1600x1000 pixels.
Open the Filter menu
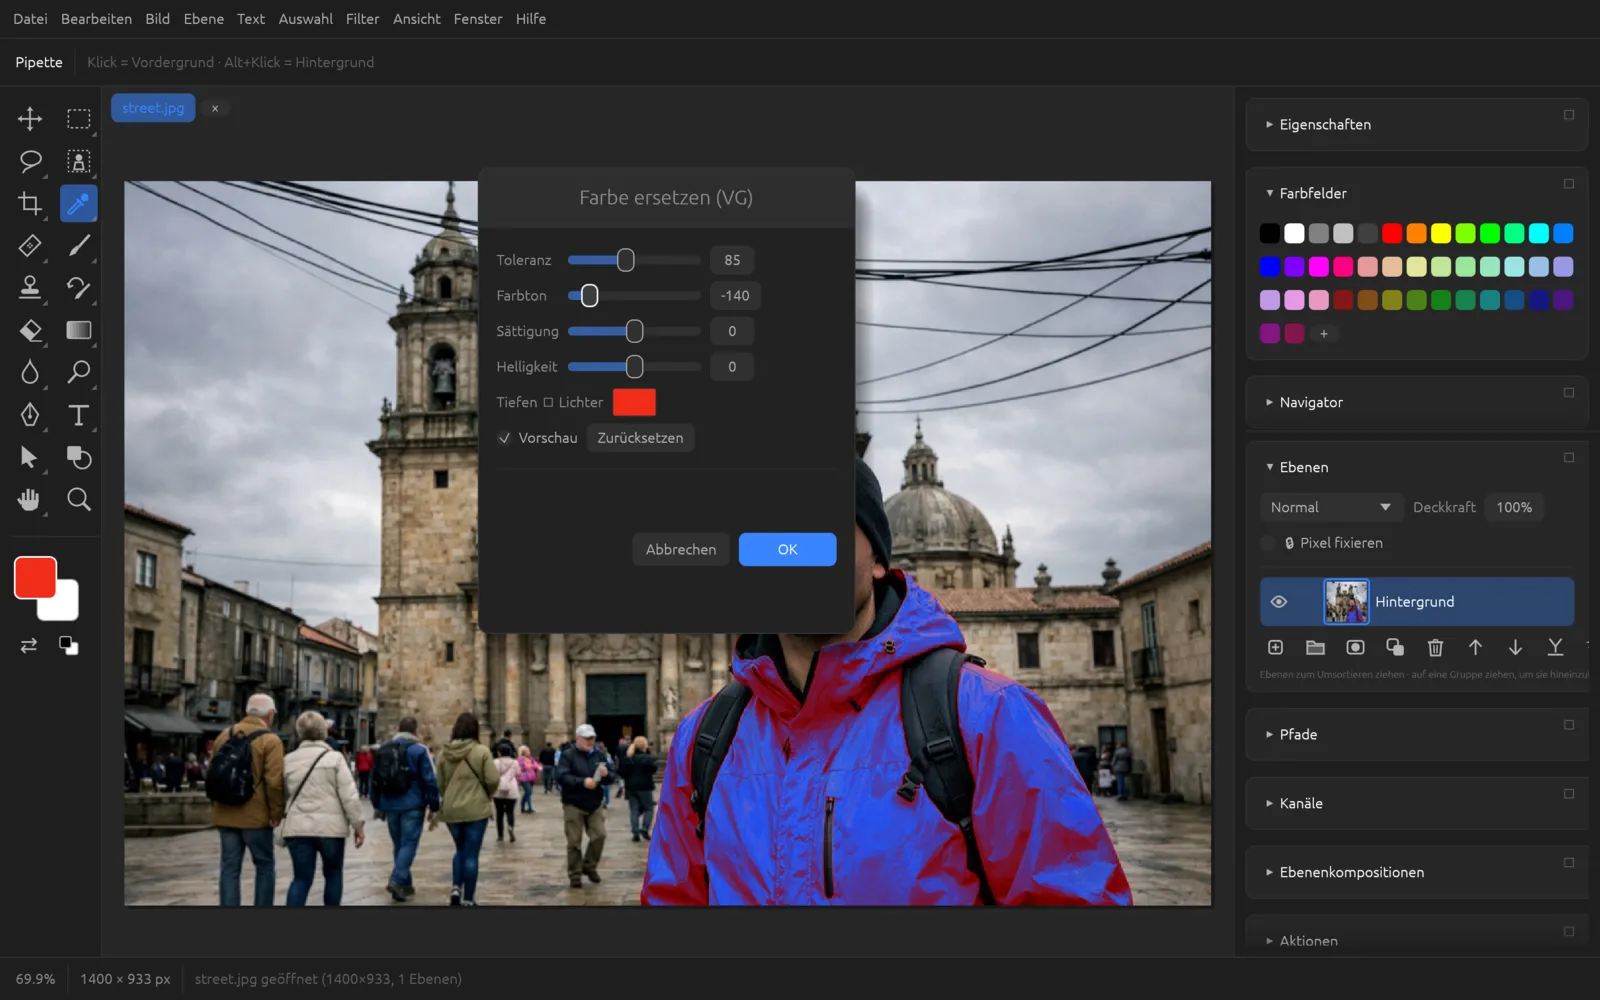[x=362, y=19]
